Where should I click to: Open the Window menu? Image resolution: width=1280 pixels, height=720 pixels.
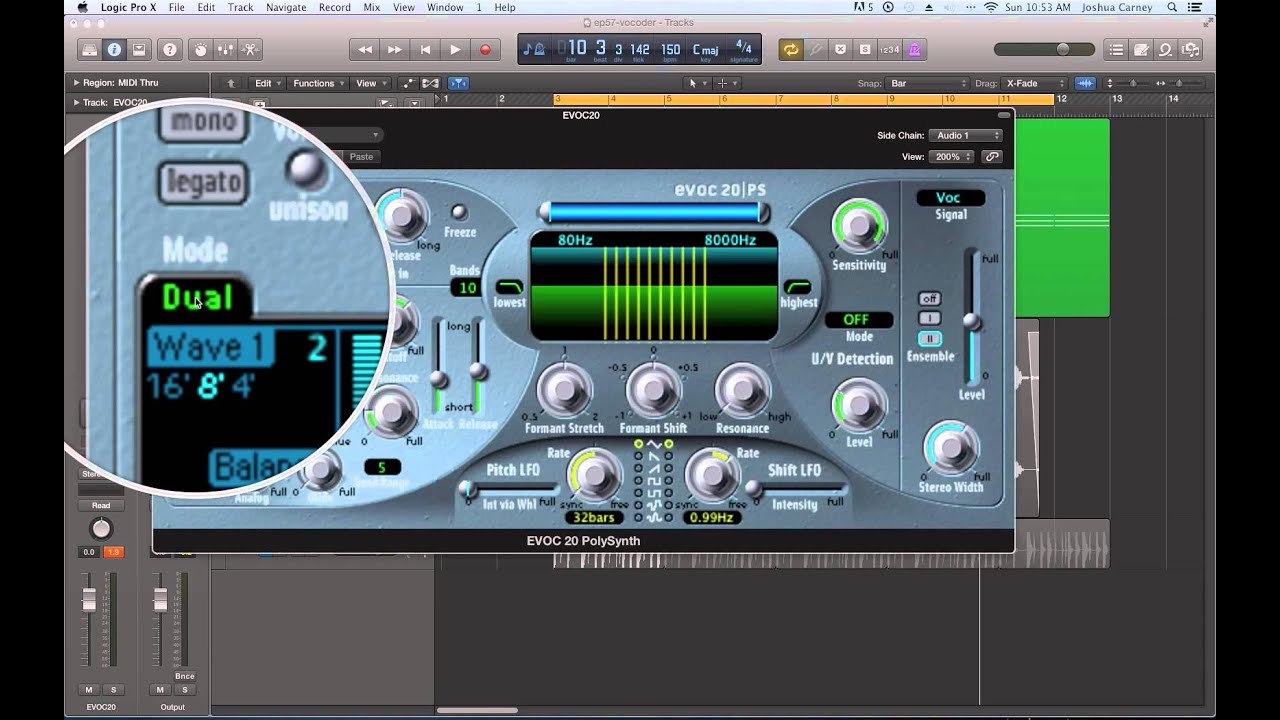[445, 7]
